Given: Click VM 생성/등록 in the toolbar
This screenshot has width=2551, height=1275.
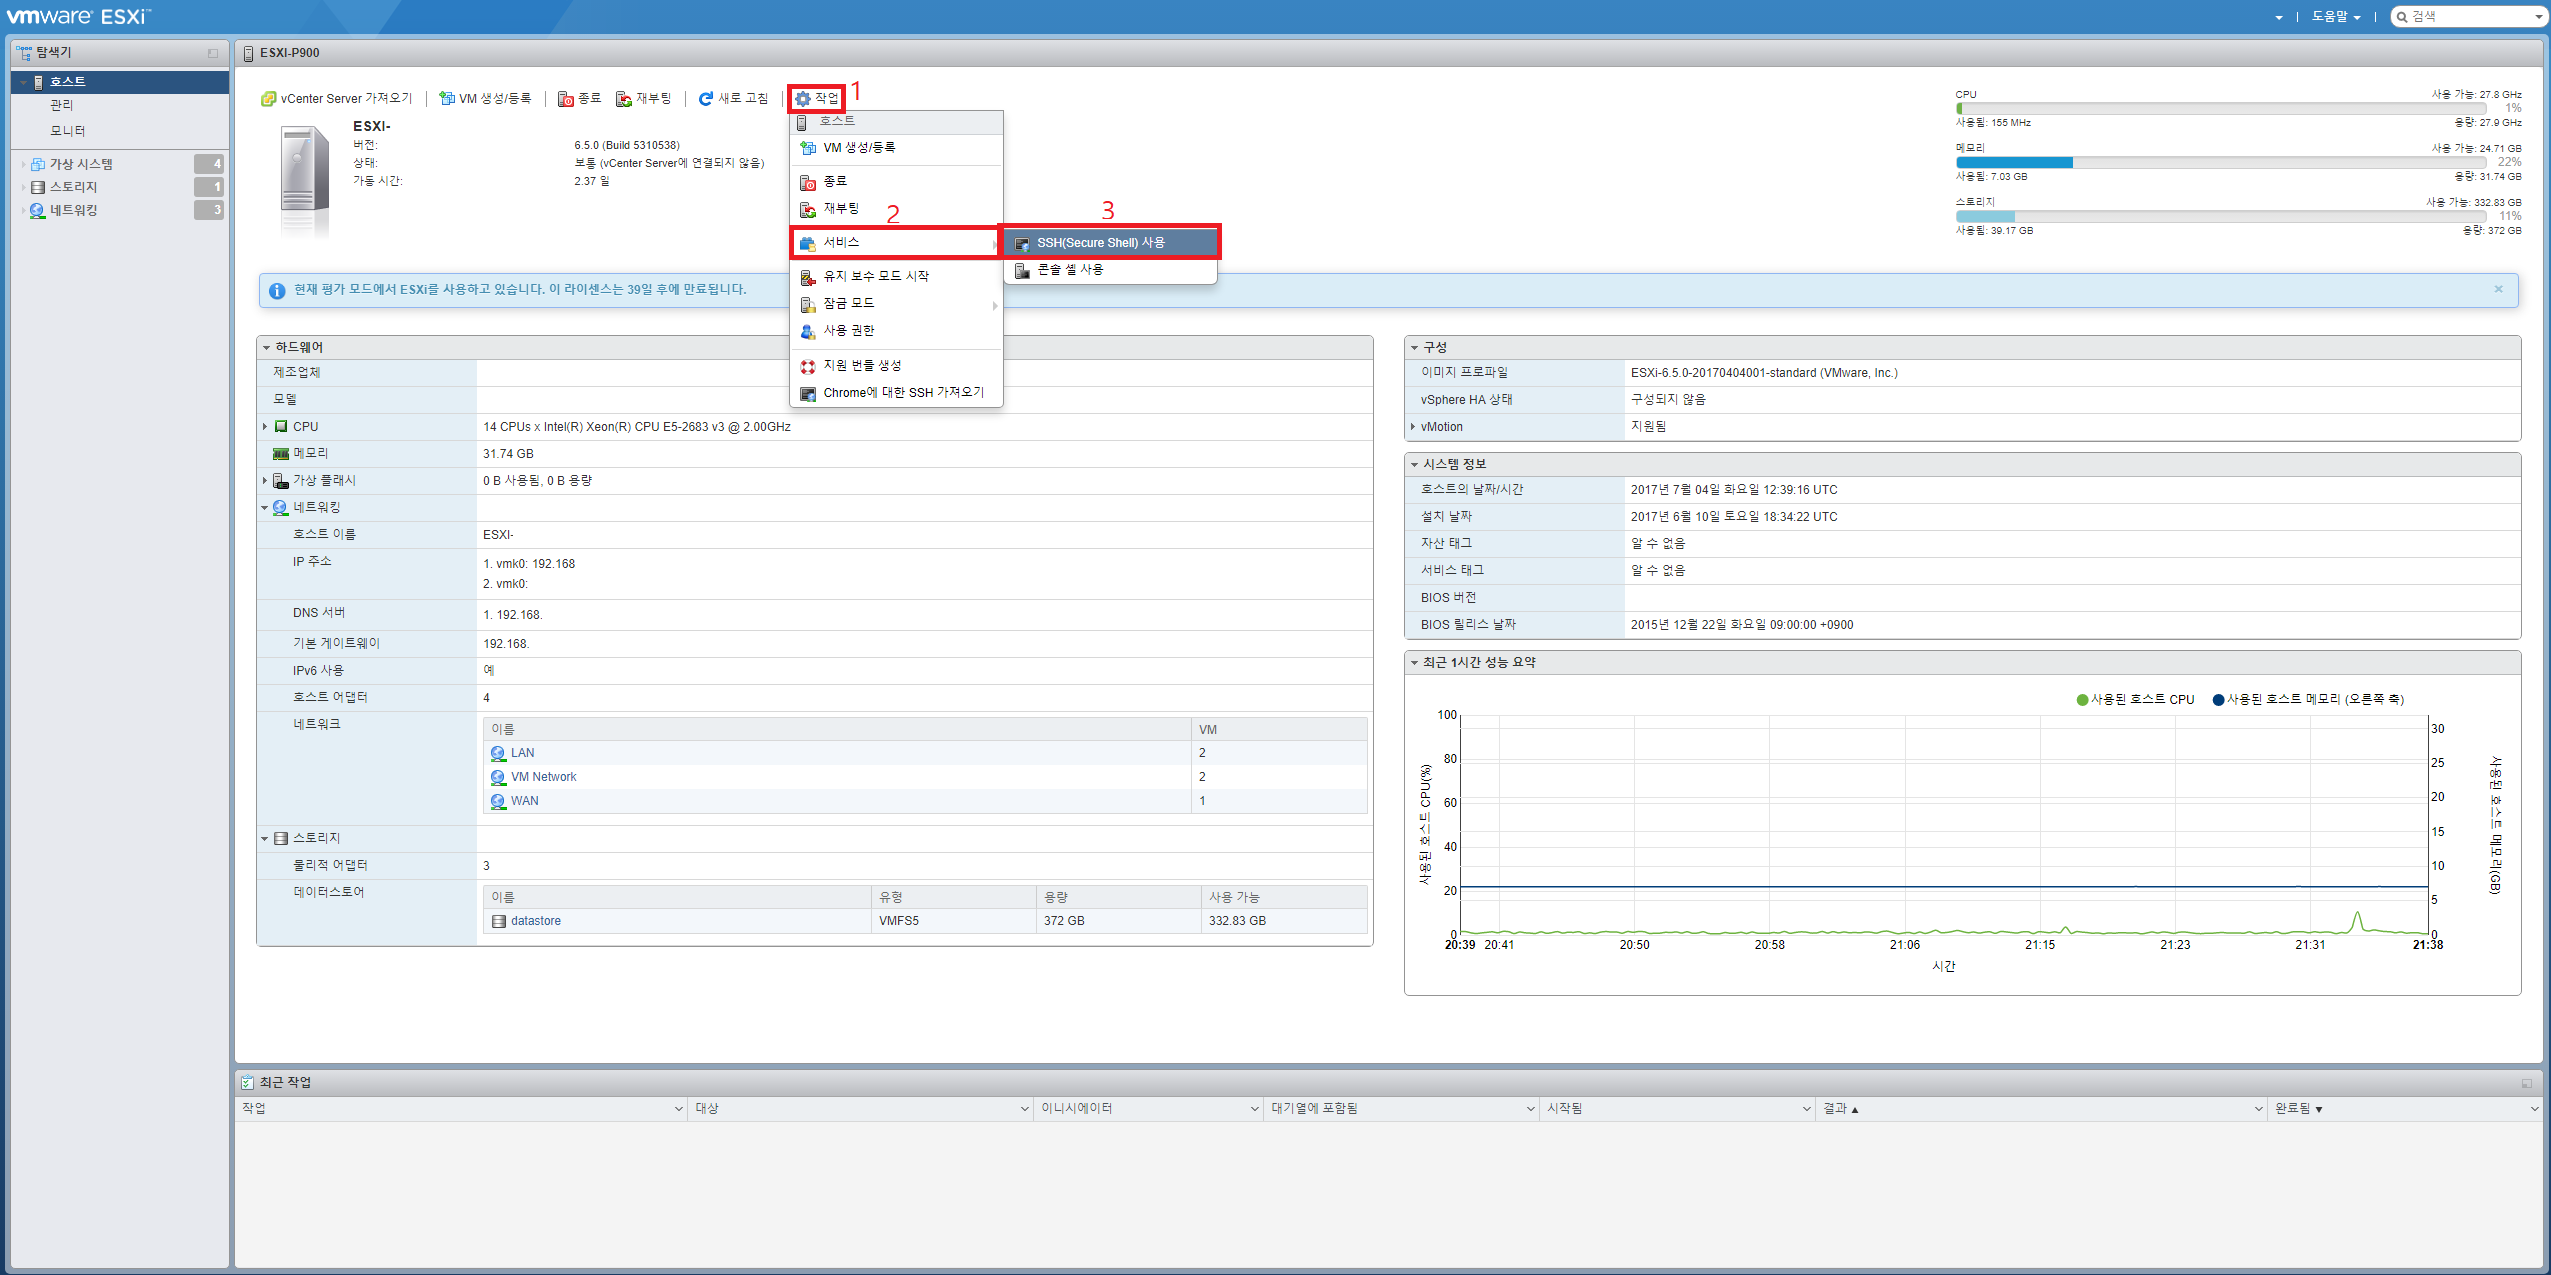Looking at the screenshot, I should pos(485,98).
